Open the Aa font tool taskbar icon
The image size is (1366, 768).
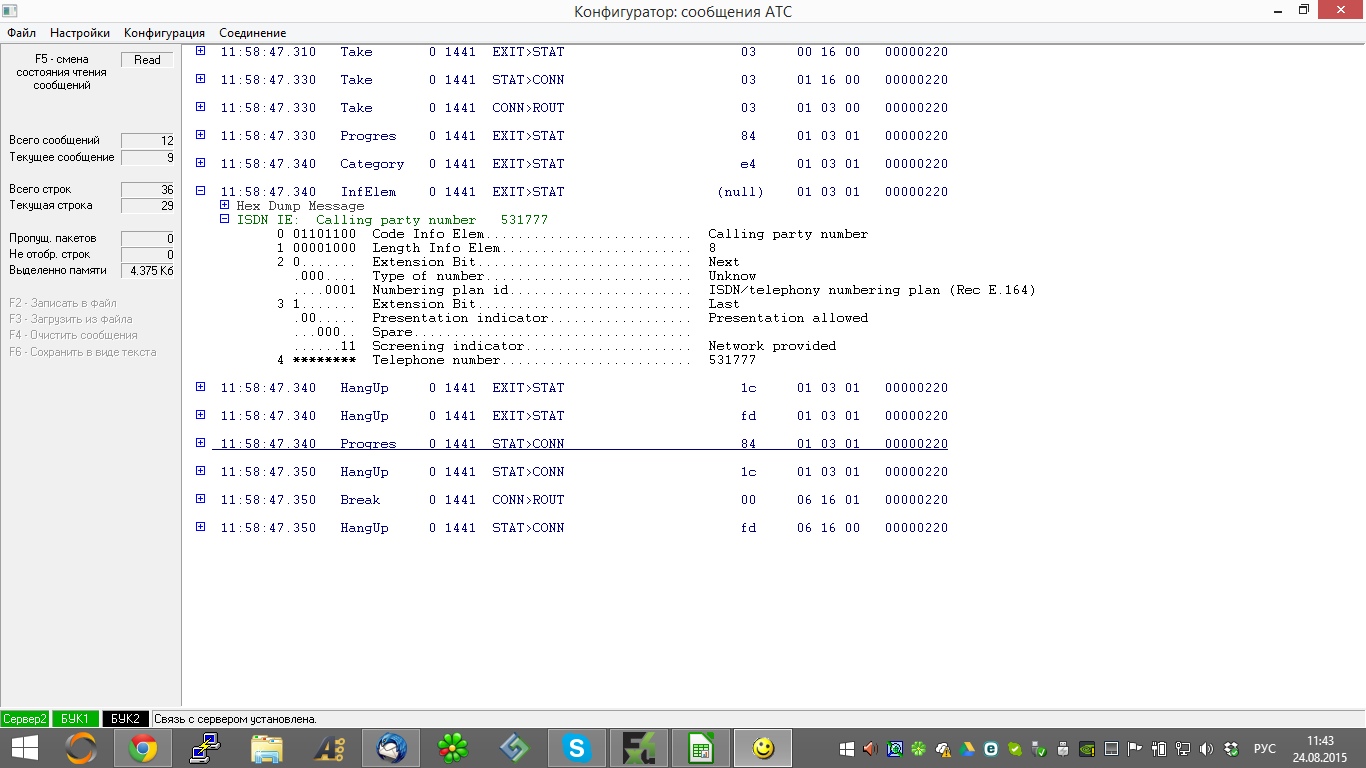[329, 747]
